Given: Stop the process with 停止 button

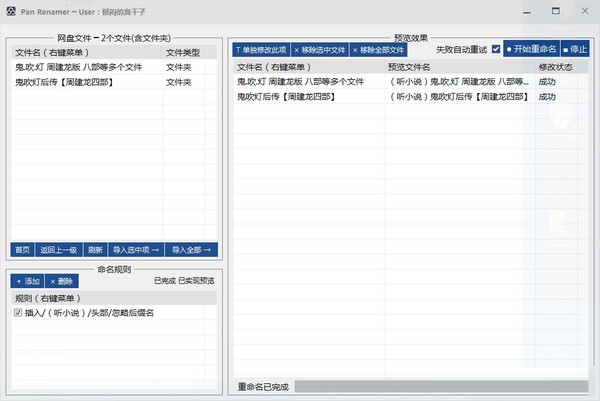Looking at the screenshot, I should point(575,49).
